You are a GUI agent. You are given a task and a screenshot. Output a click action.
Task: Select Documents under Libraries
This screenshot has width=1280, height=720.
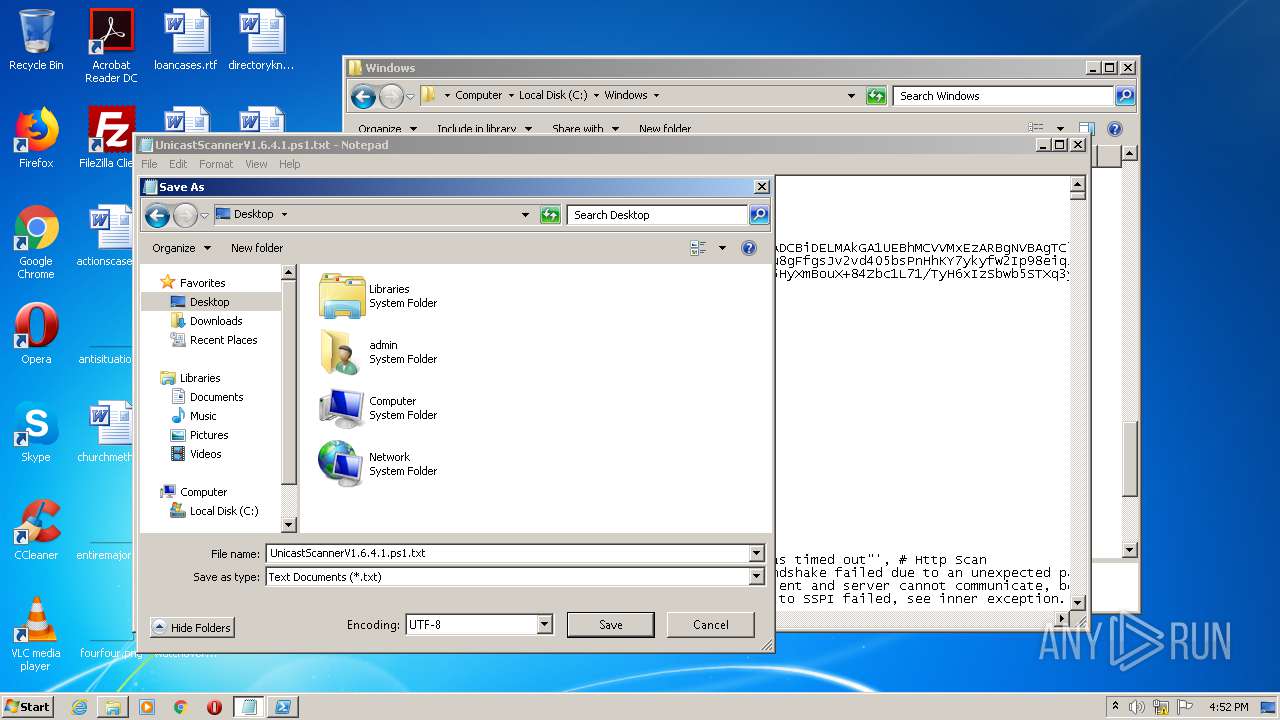coord(217,397)
